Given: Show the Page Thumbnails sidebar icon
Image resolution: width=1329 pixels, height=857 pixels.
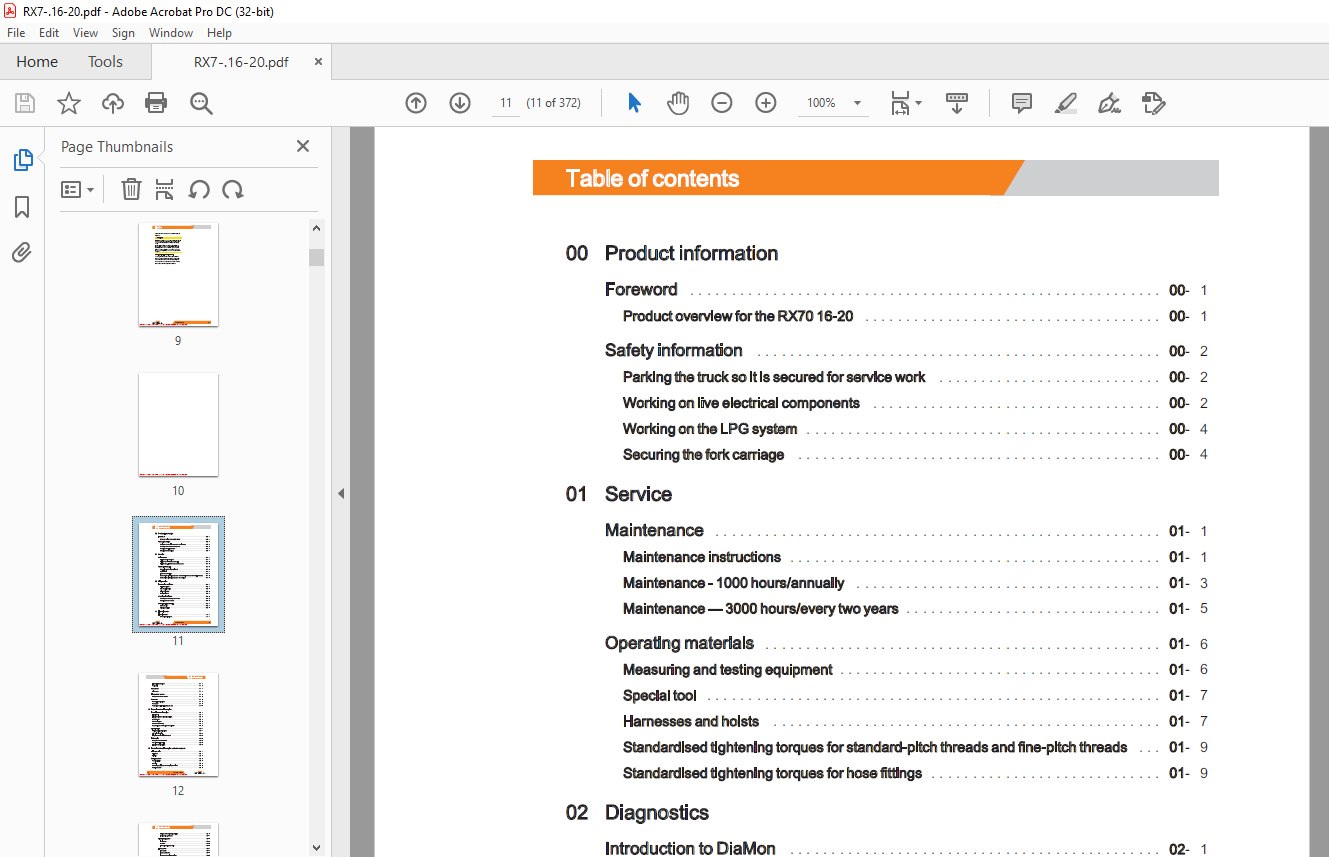Looking at the screenshot, I should pos(22,160).
